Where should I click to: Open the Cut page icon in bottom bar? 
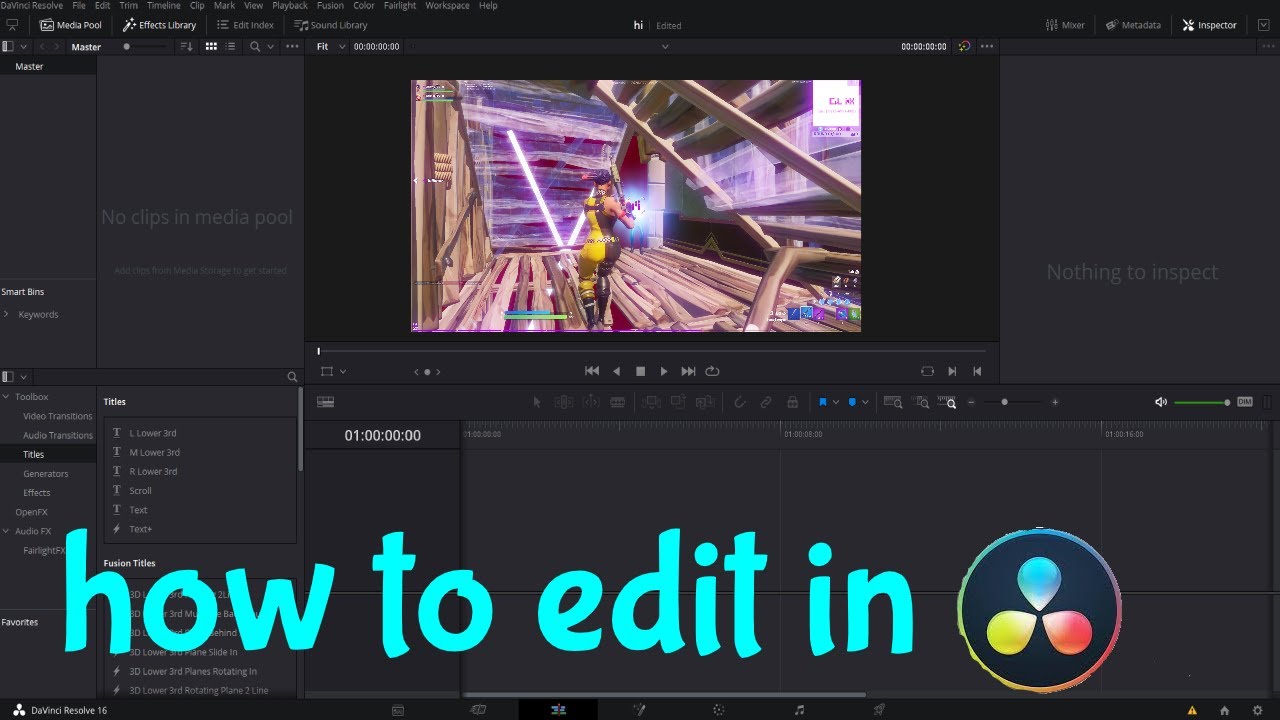click(x=478, y=710)
